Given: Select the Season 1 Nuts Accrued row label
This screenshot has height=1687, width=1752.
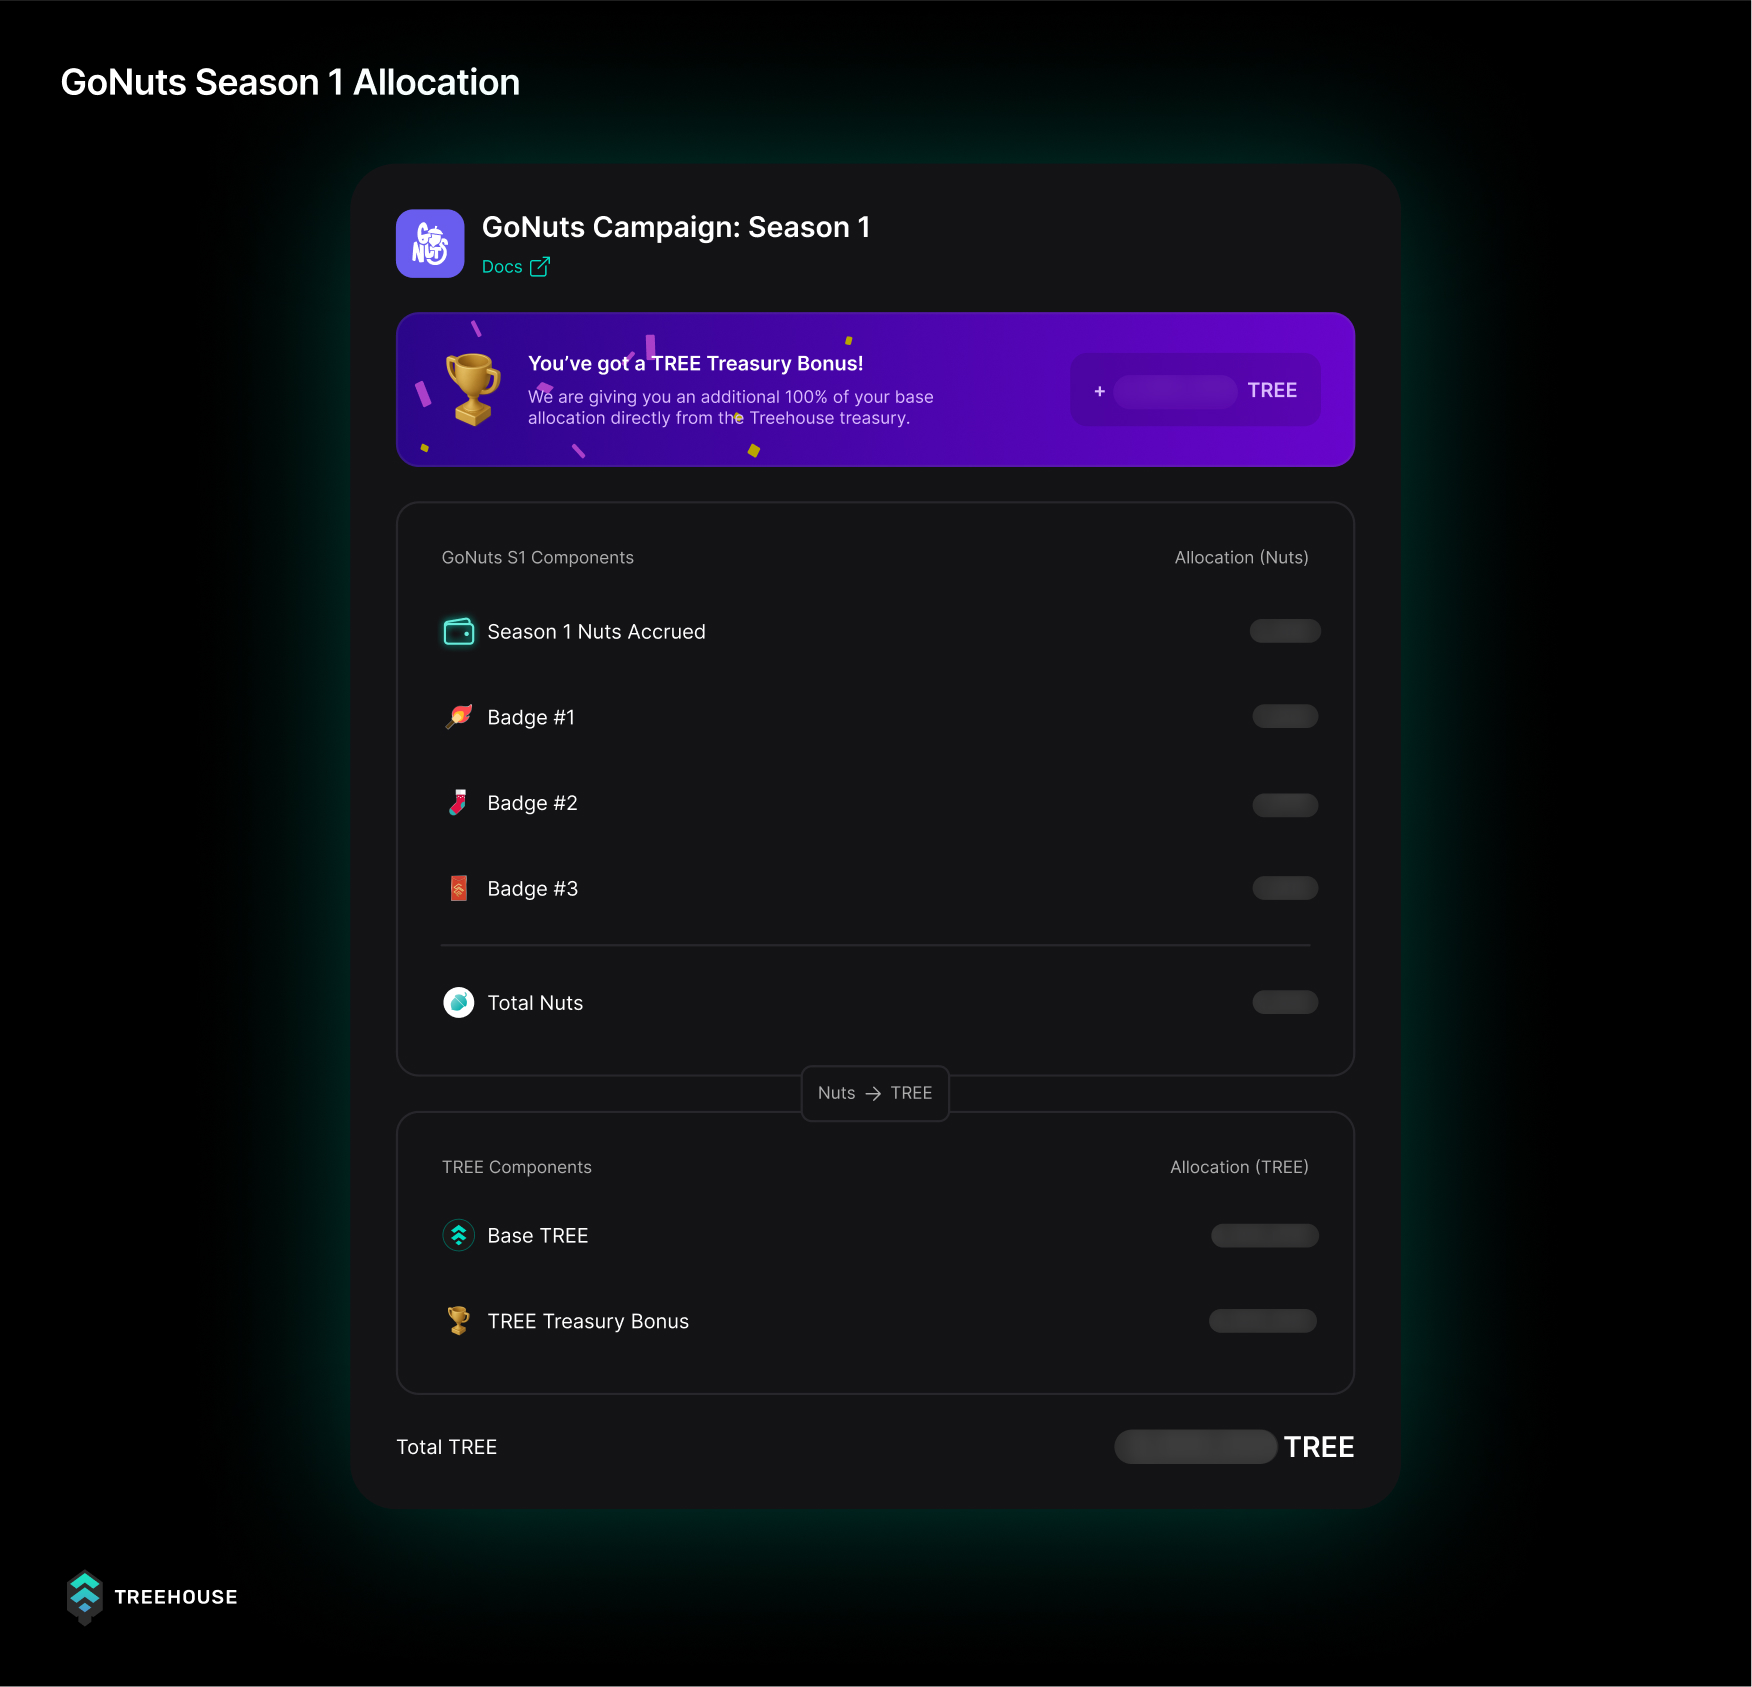Looking at the screenshot, I should 597,632.
